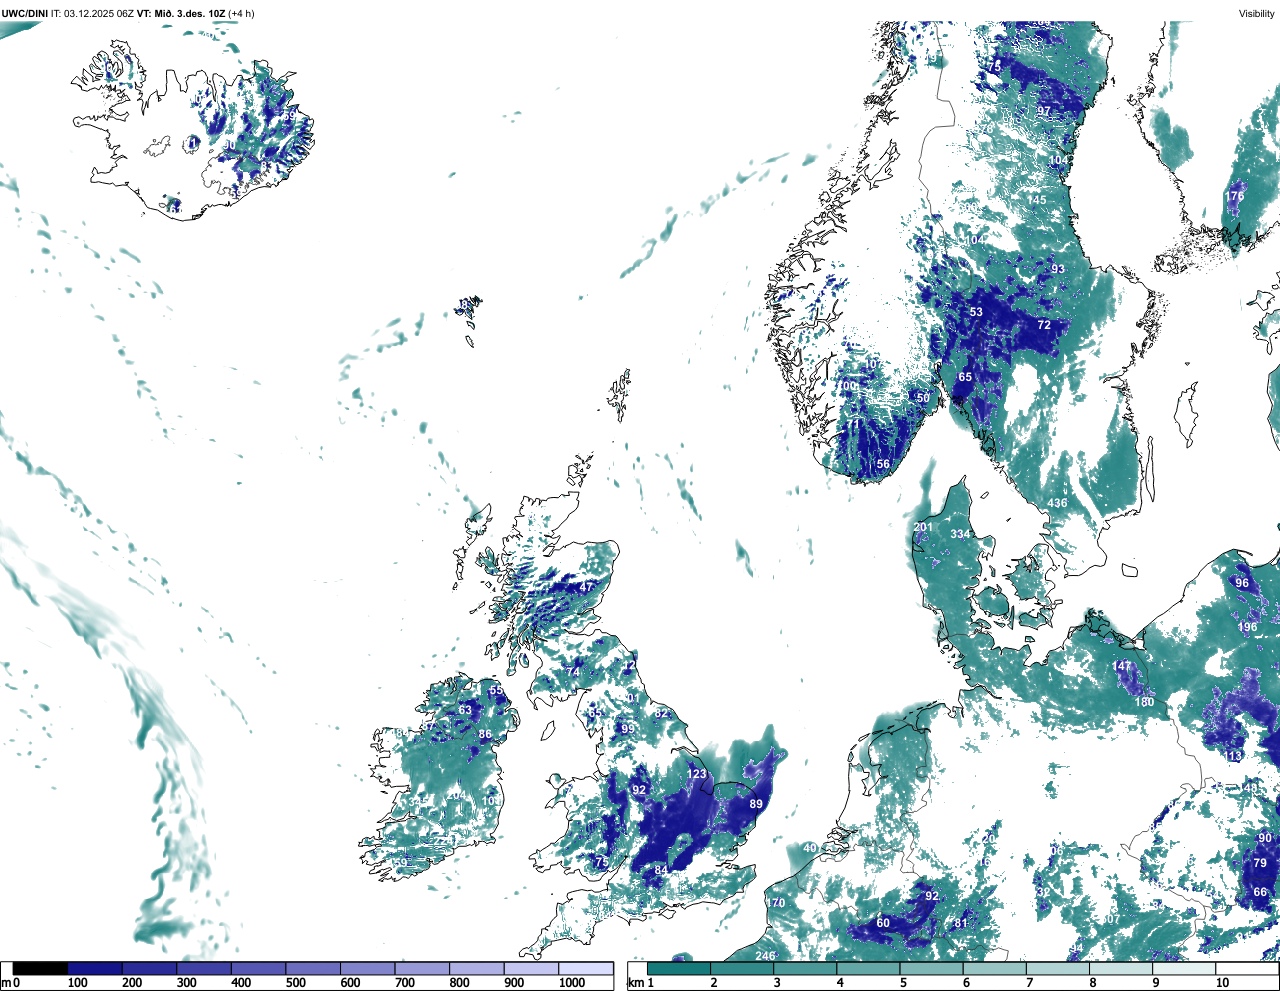Viewport: 1280px width, 991px height.
Task: Click the 246 value near the bottom edge
Action: click(x=765, y=956)
